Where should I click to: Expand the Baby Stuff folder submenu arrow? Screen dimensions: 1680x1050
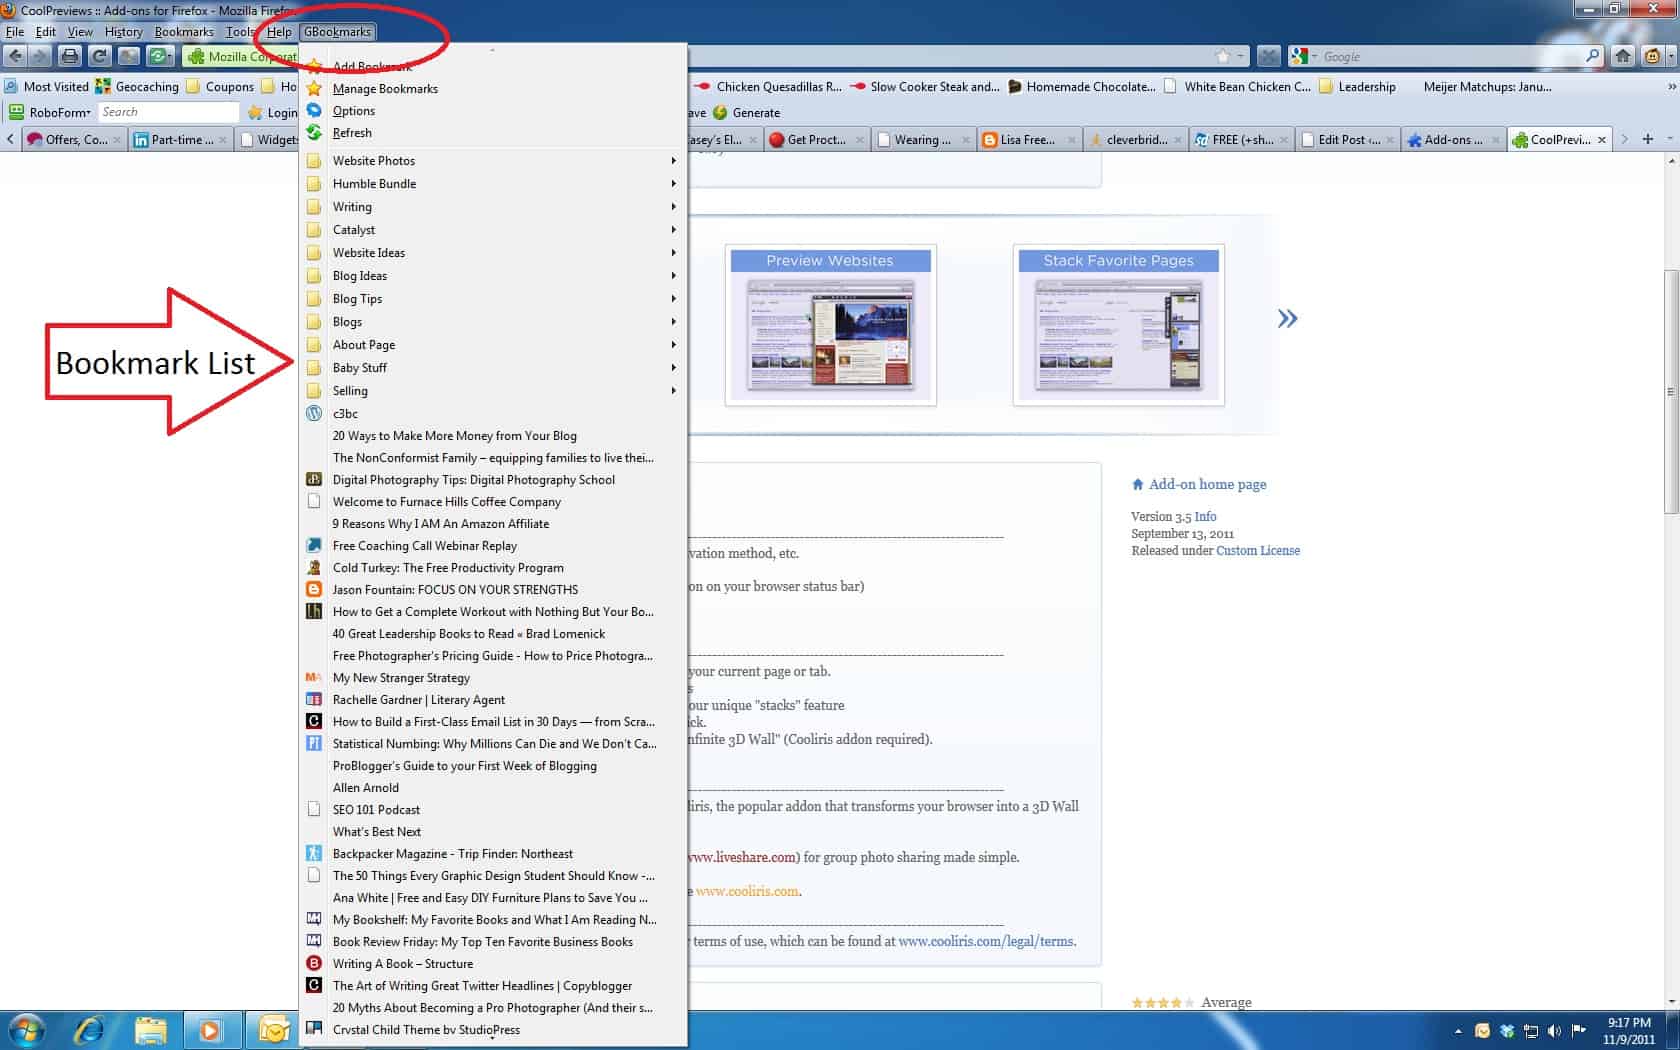pyautogui.click(x=674, y=368)
